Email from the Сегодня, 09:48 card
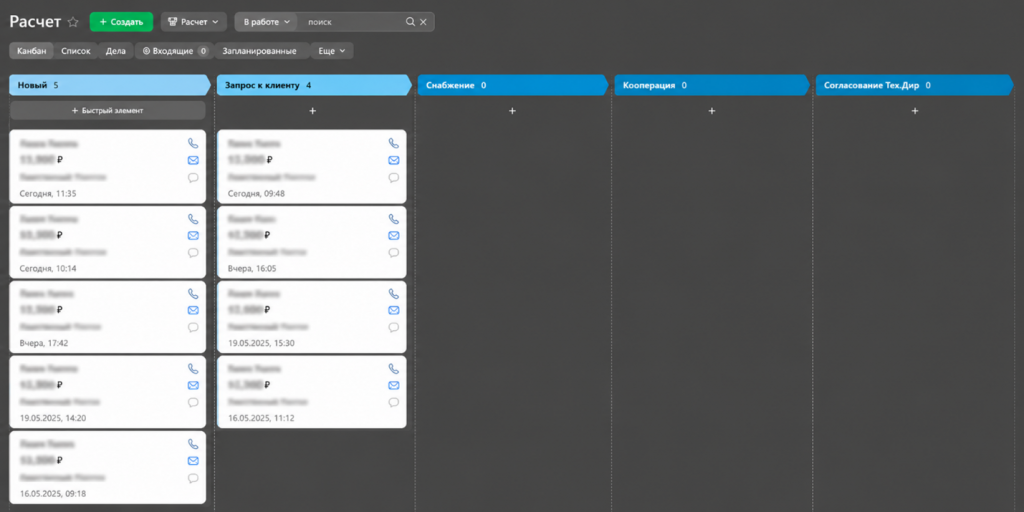 point(393,160)
